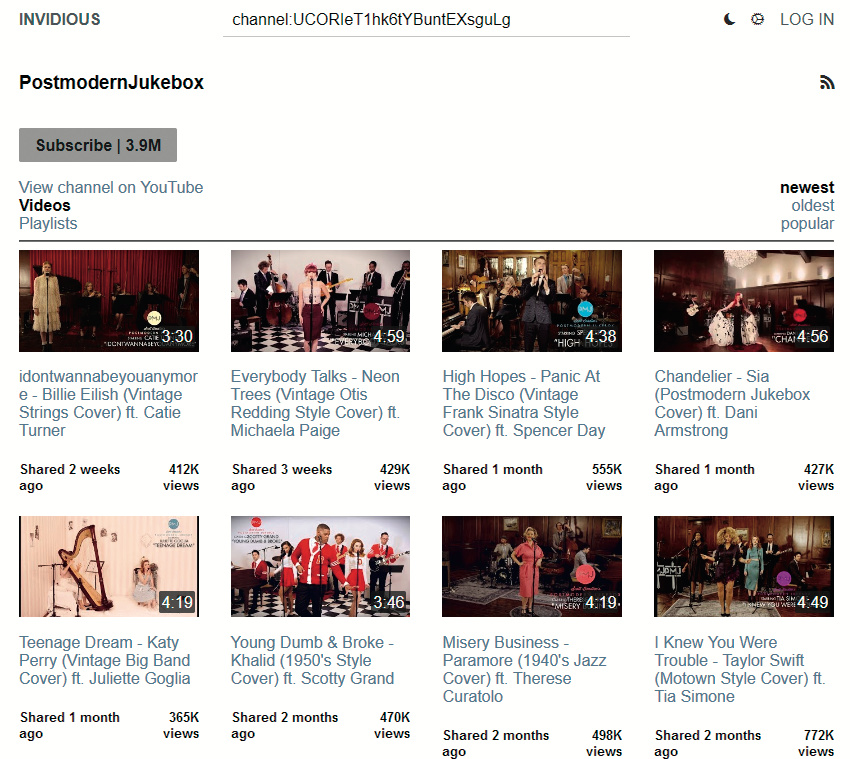Click PostmodernJukebox channel heading
850x759 pixels.
(x=111, y=82)
